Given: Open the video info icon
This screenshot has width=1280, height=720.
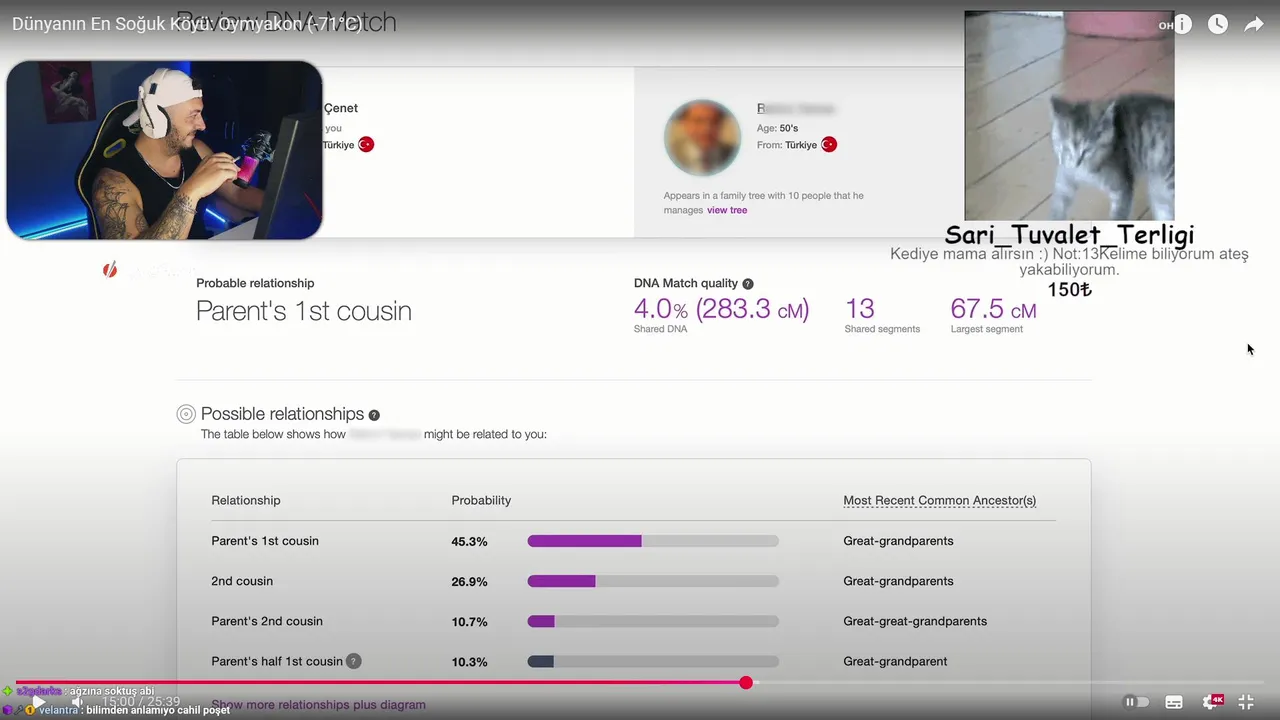Looking at the screenshot, I should pos(1183,24).
